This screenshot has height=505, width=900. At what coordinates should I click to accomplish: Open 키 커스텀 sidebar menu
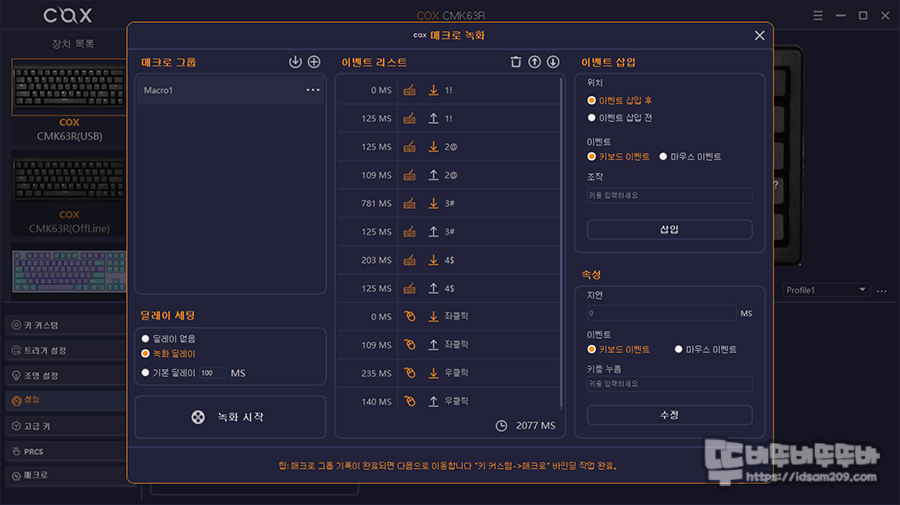pyautogui.click(x=66, y=325)
